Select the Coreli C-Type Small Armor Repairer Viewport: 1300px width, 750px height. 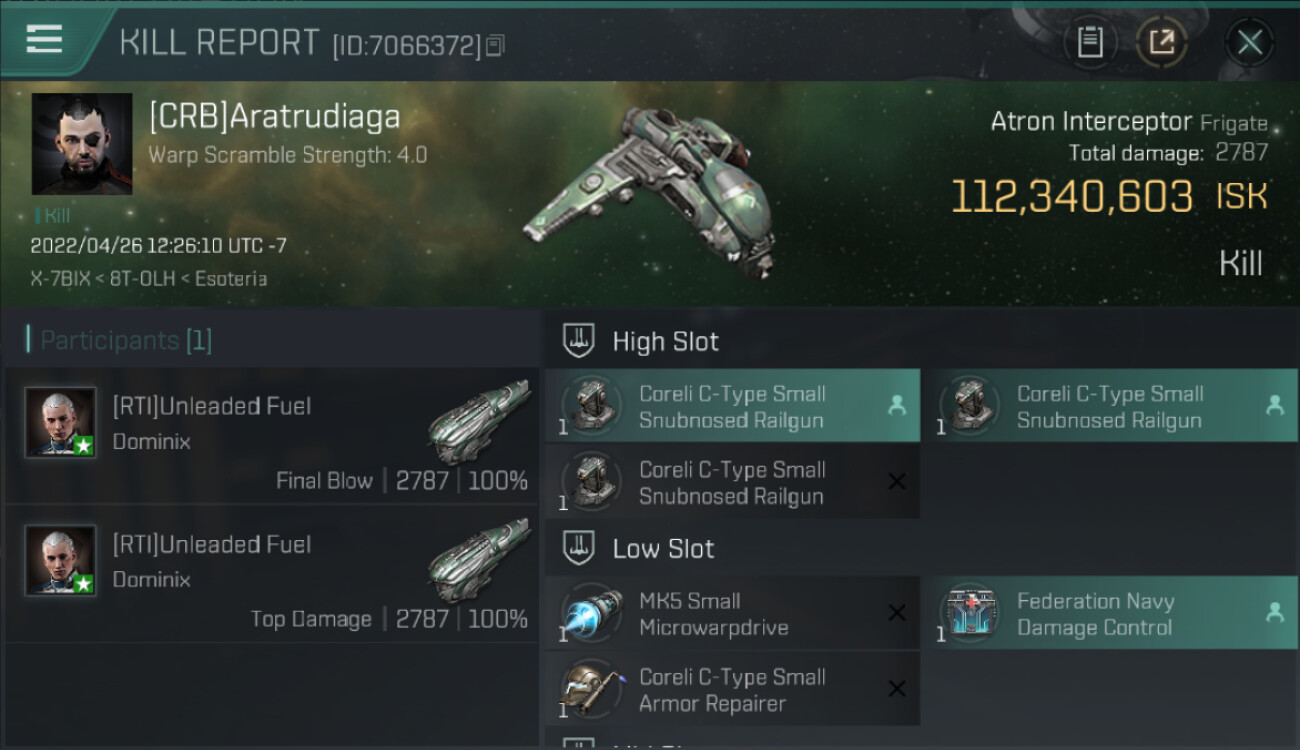pos(732,689)
